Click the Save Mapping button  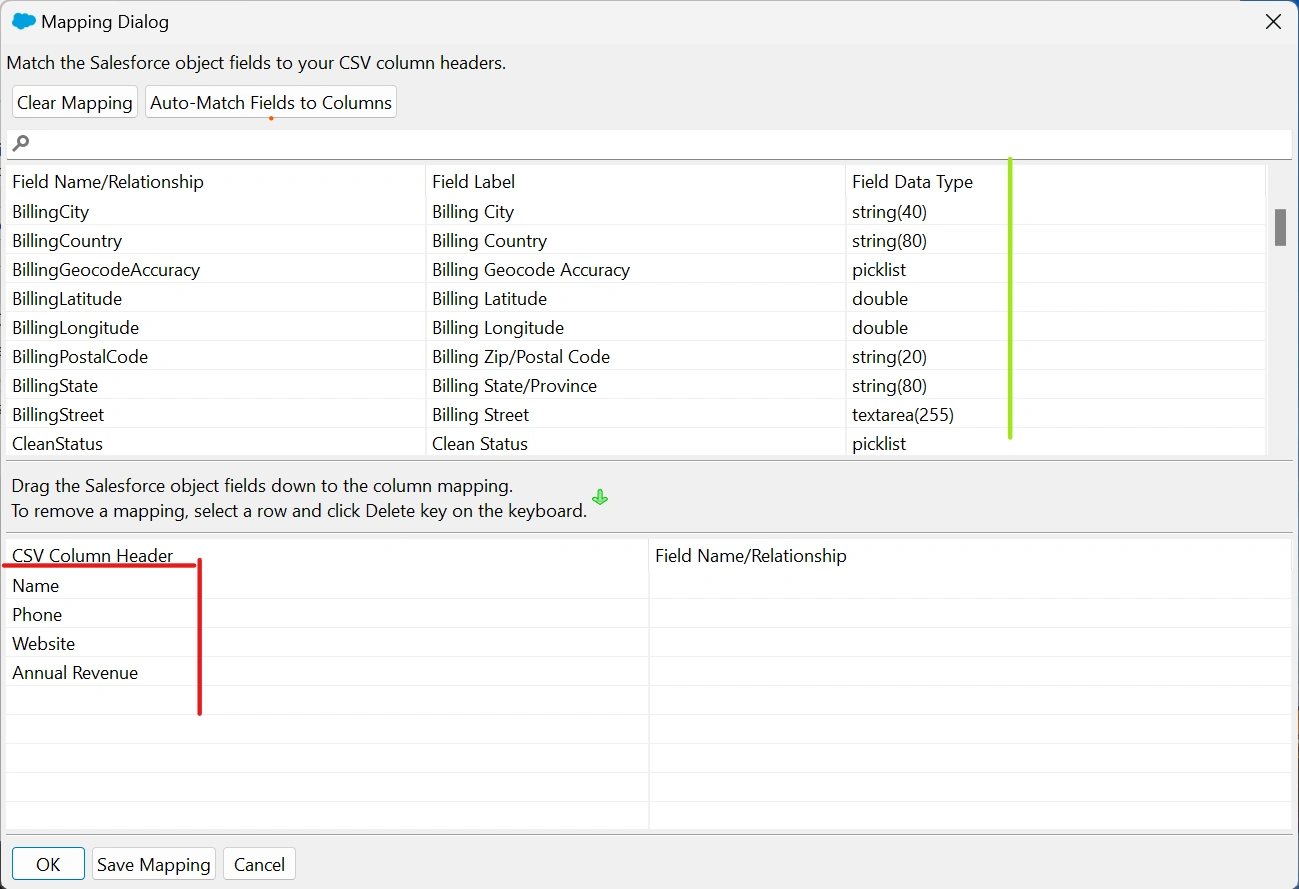tap(154, 864)
